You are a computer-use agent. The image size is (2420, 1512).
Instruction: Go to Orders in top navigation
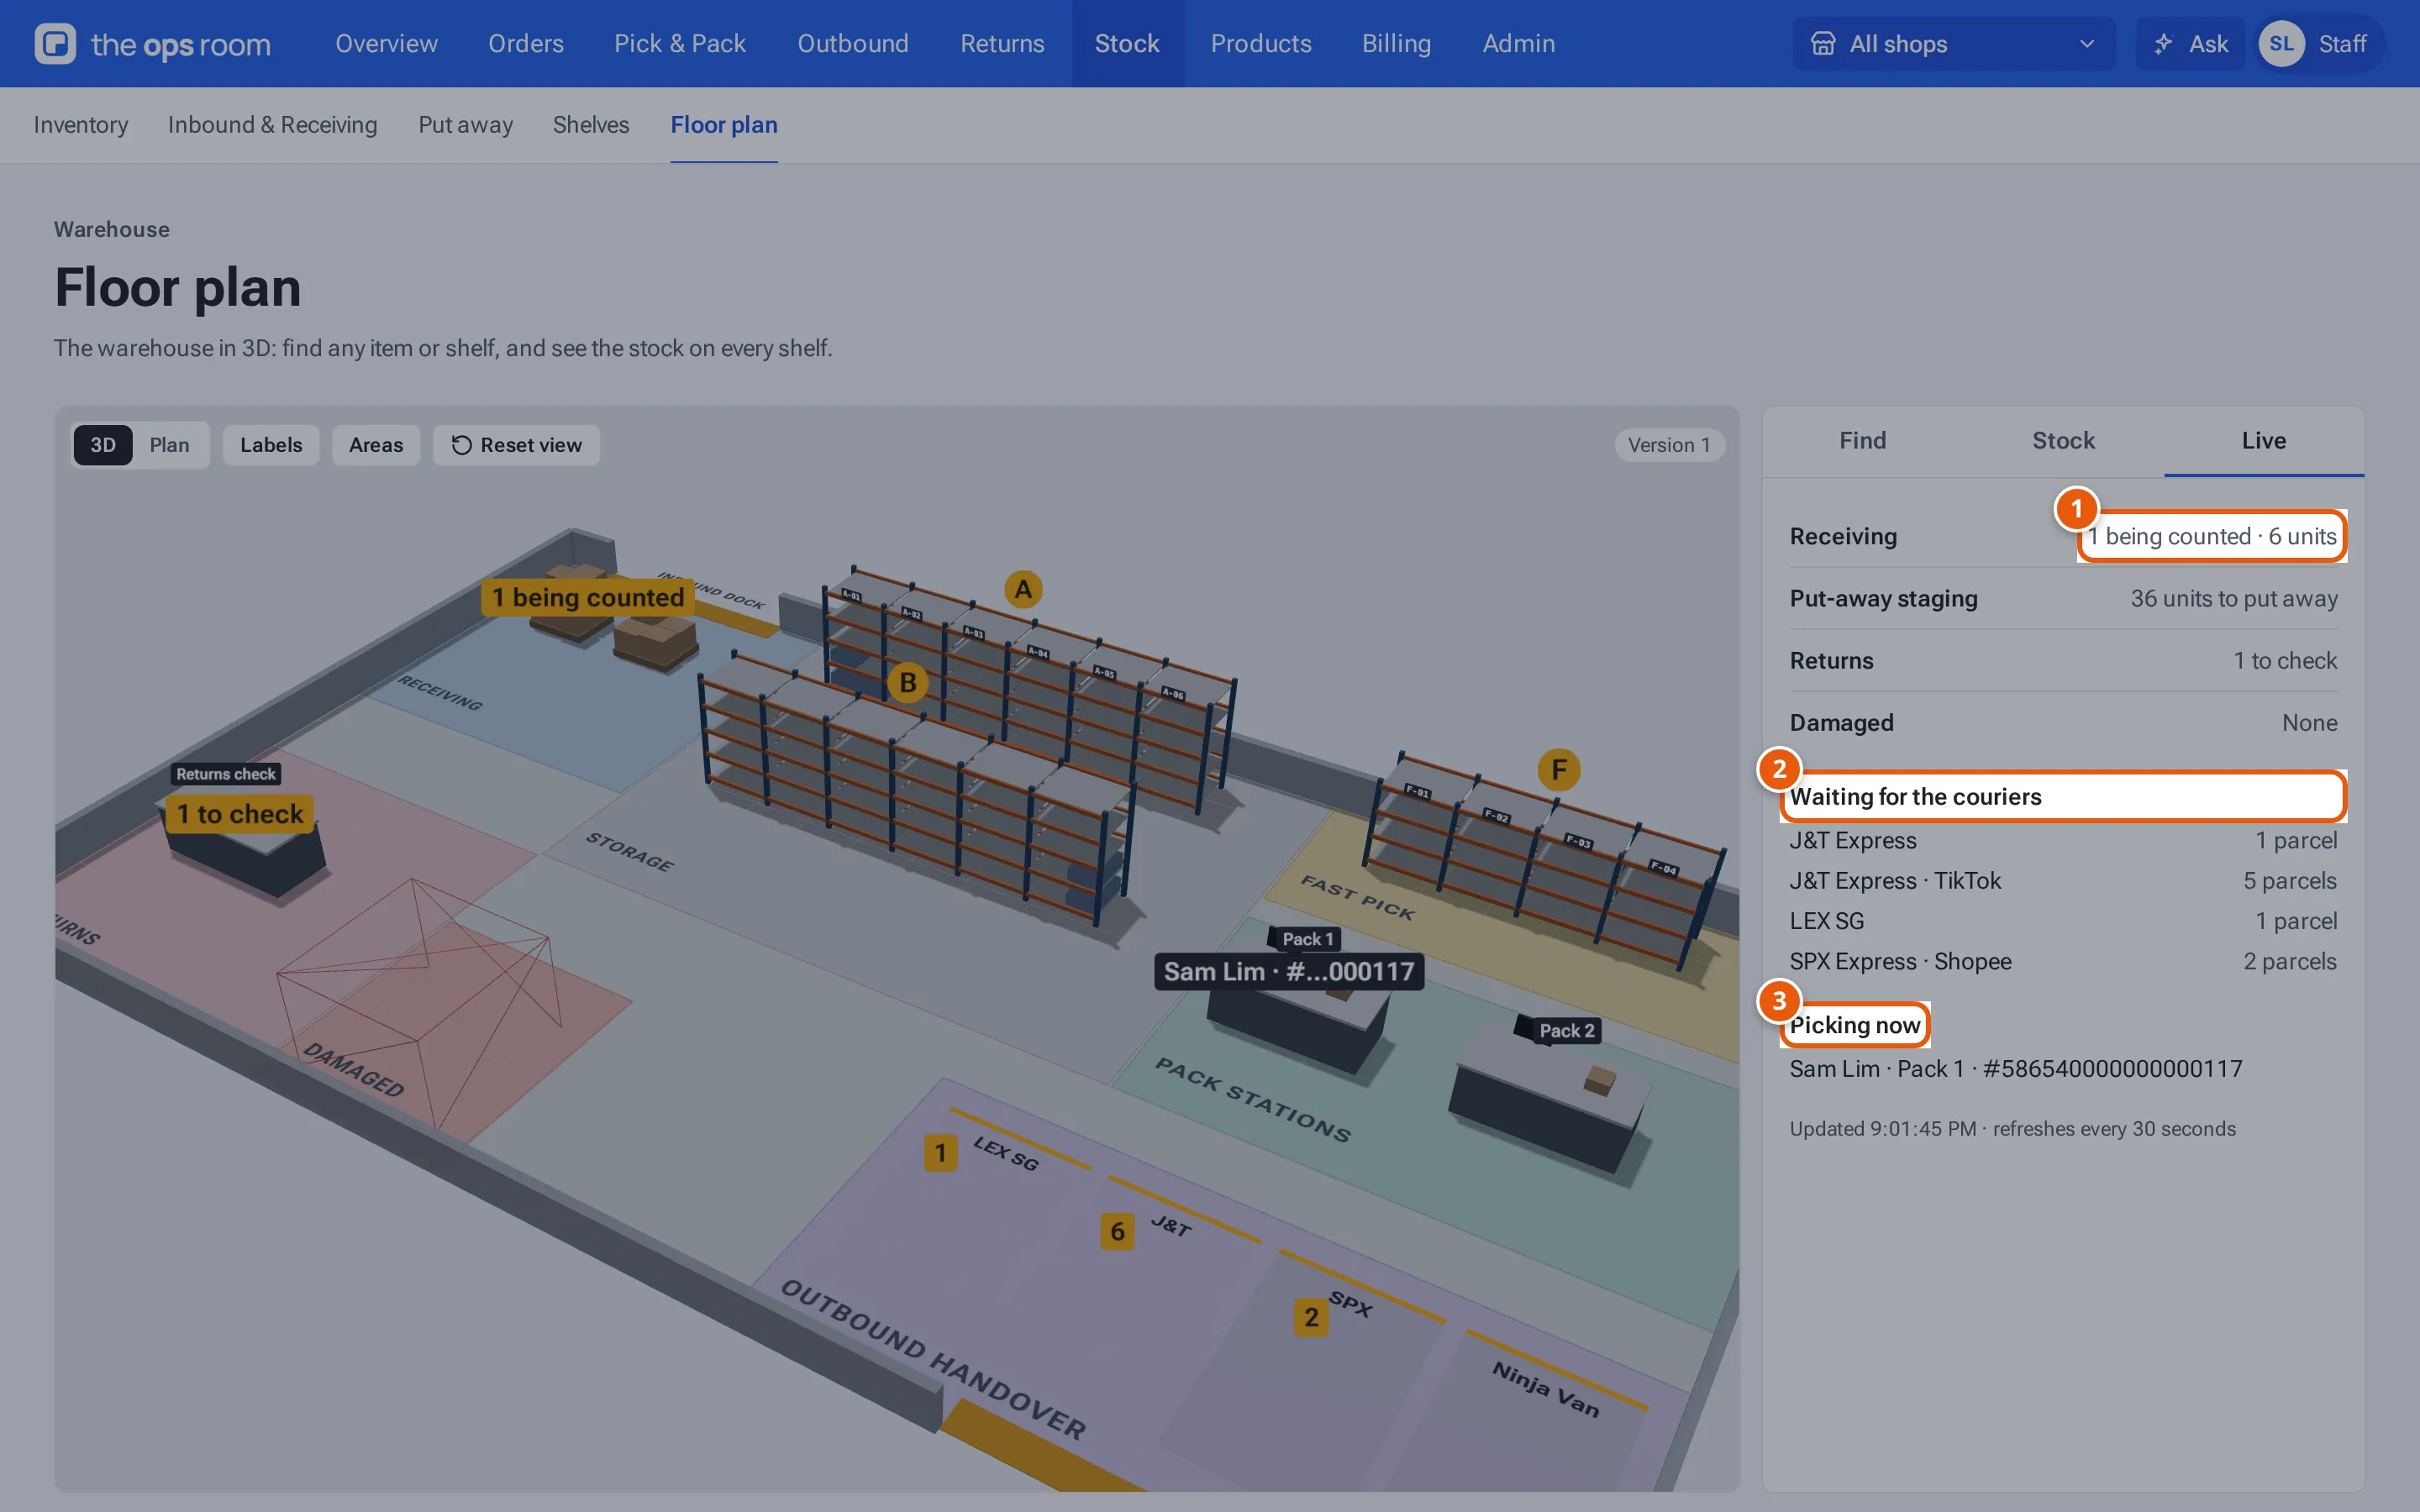(x=526, y=44)
